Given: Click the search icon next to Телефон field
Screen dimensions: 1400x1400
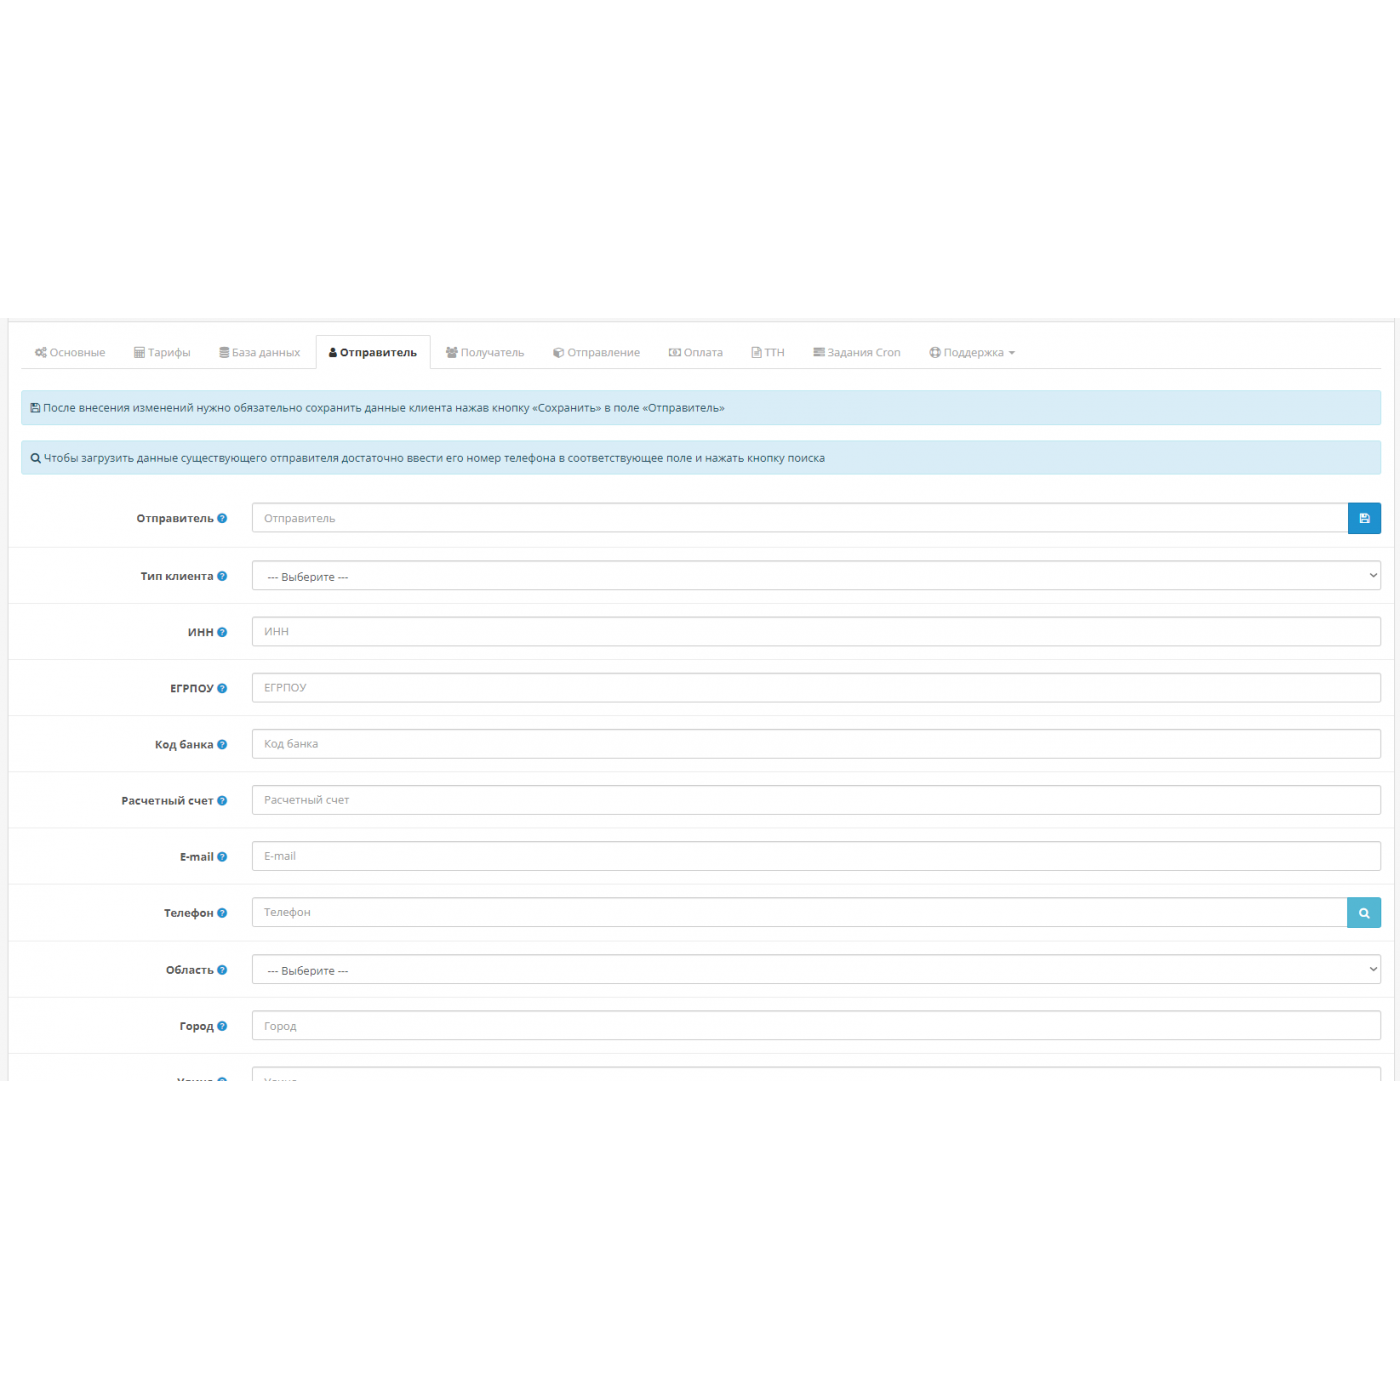Looking at the screenshot, I should [x=1364, y=913].
